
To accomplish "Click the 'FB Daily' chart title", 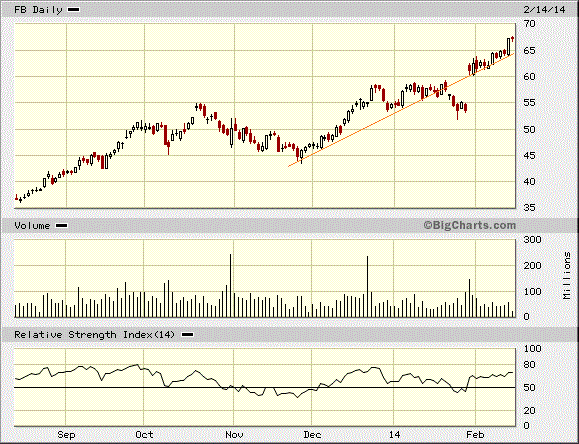I will tap(38, 10).
